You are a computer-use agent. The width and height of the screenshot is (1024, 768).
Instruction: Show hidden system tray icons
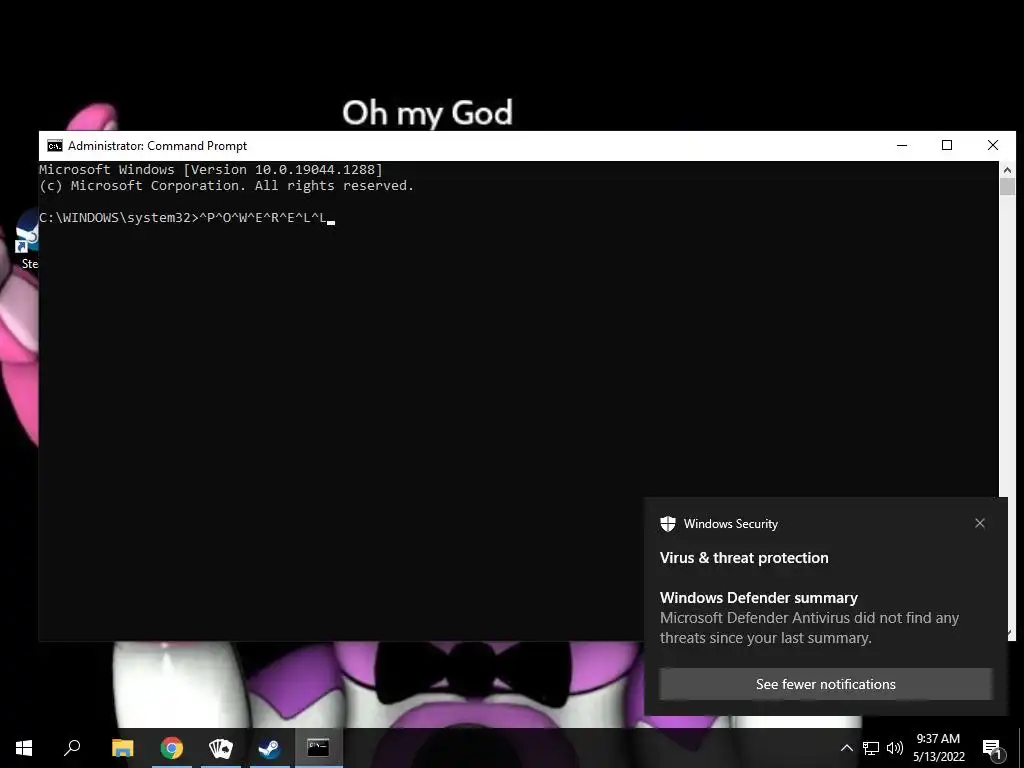click(x=846, y=748)
